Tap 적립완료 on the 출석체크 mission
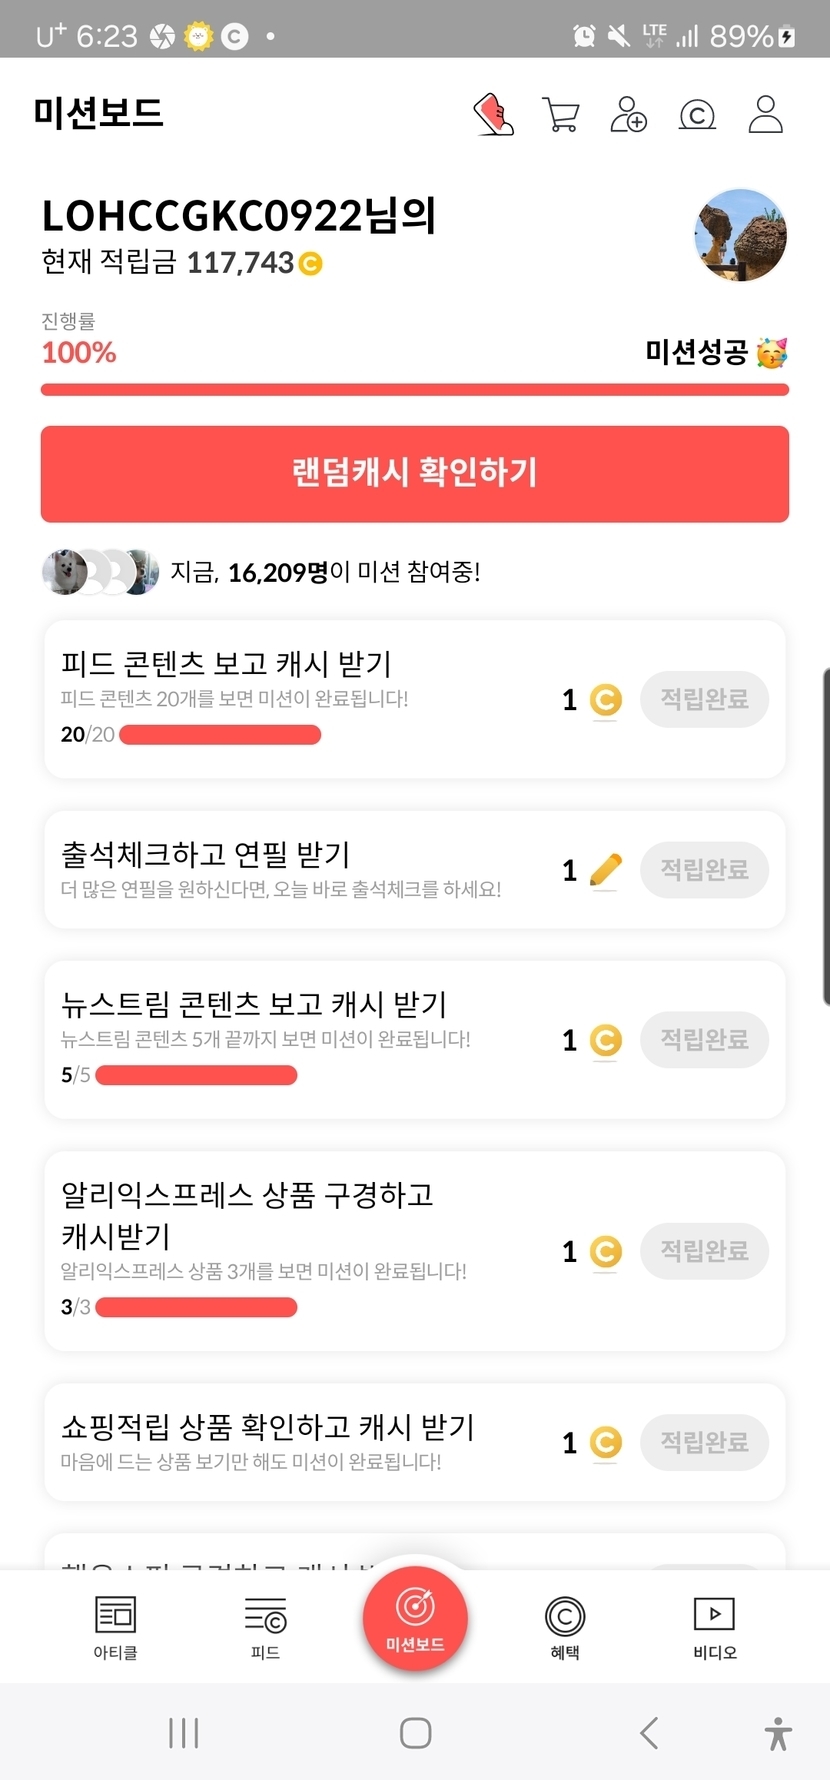Viewport: 830px width, 1780px height. pos(704,870)
